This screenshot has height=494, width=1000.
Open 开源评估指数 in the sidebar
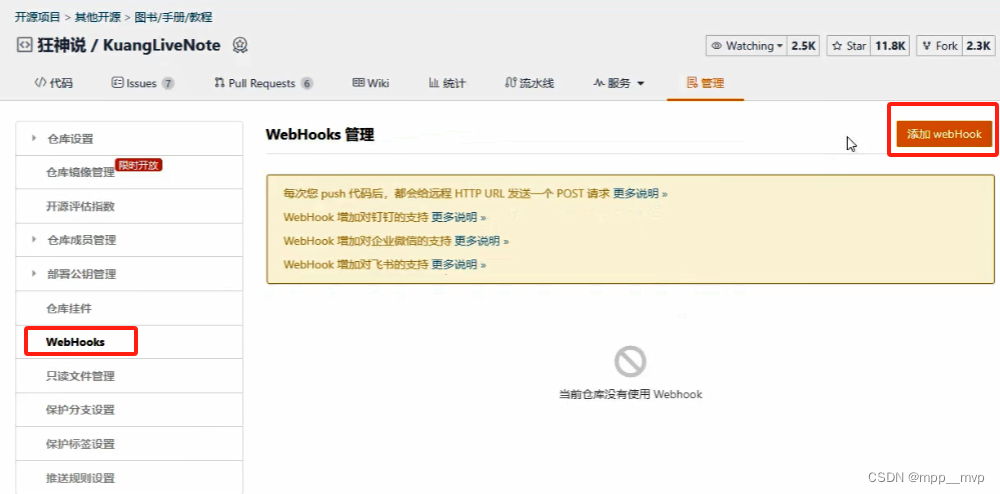click(129, 206)
